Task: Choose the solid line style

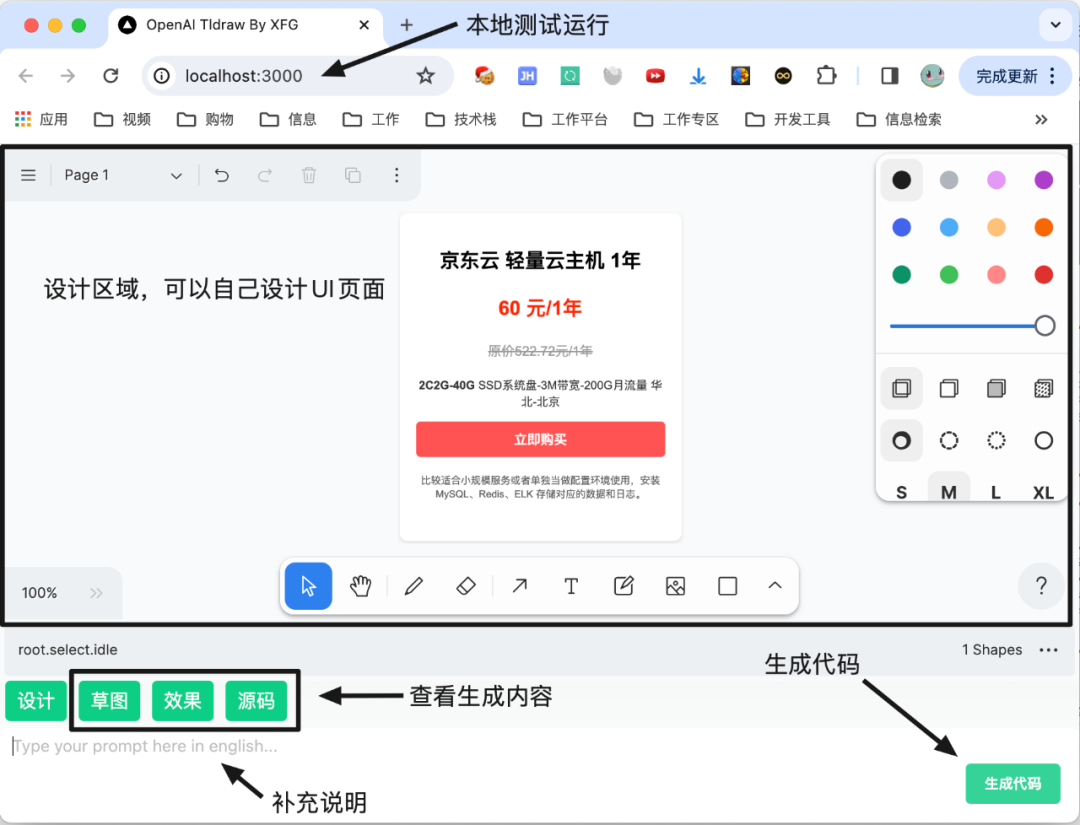Action: (1044, 440)
